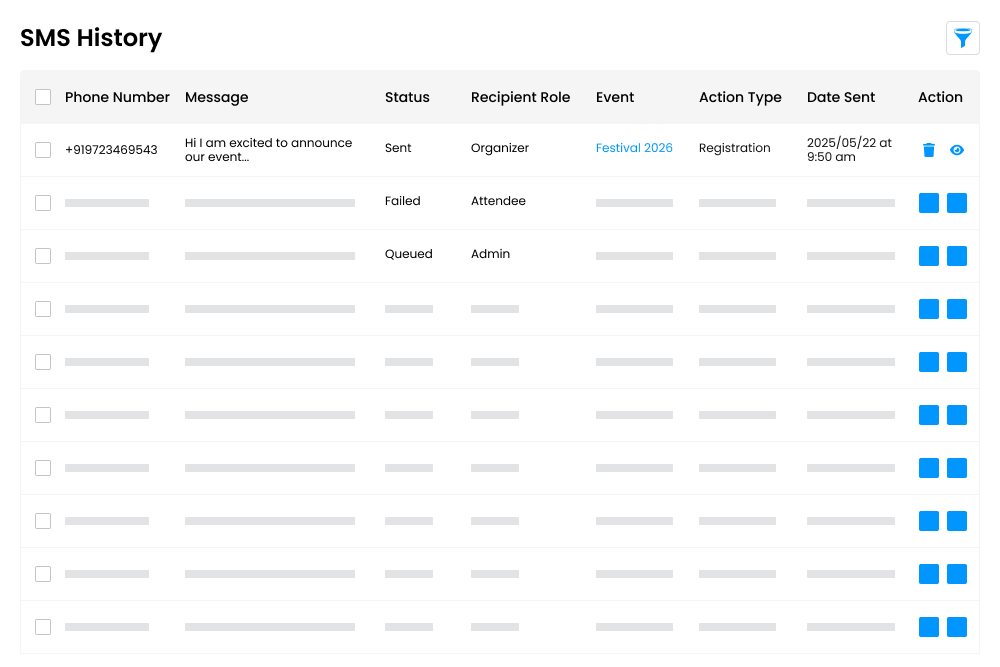Click the Registration action type cell
Screen dimensions: 1000x667
[734, 147]
